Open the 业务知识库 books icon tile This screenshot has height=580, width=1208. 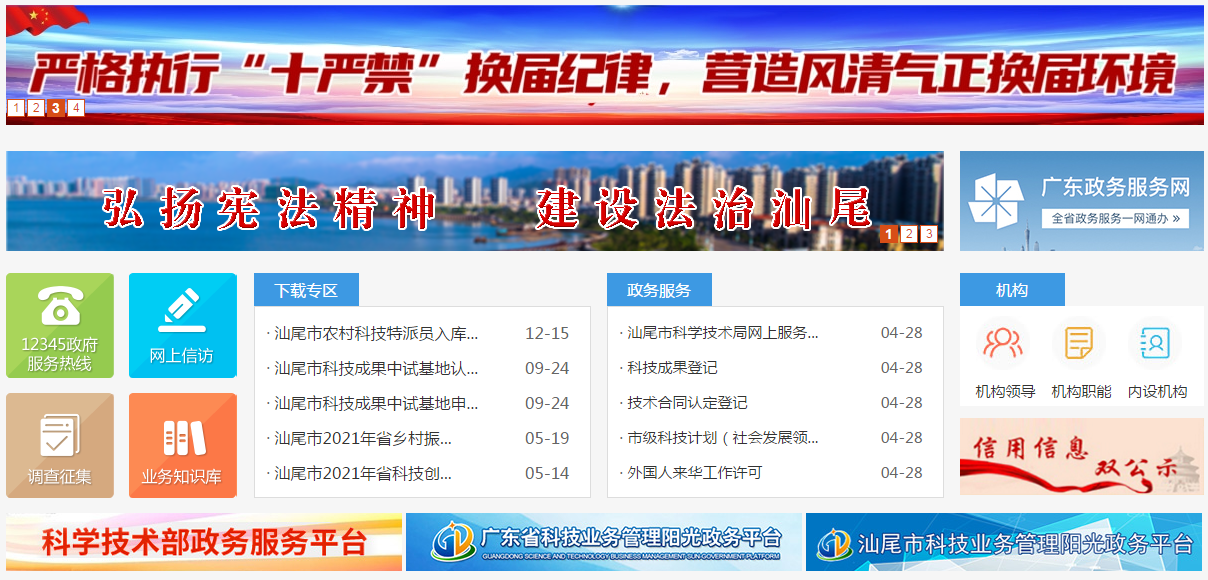(x=182, y=445)
